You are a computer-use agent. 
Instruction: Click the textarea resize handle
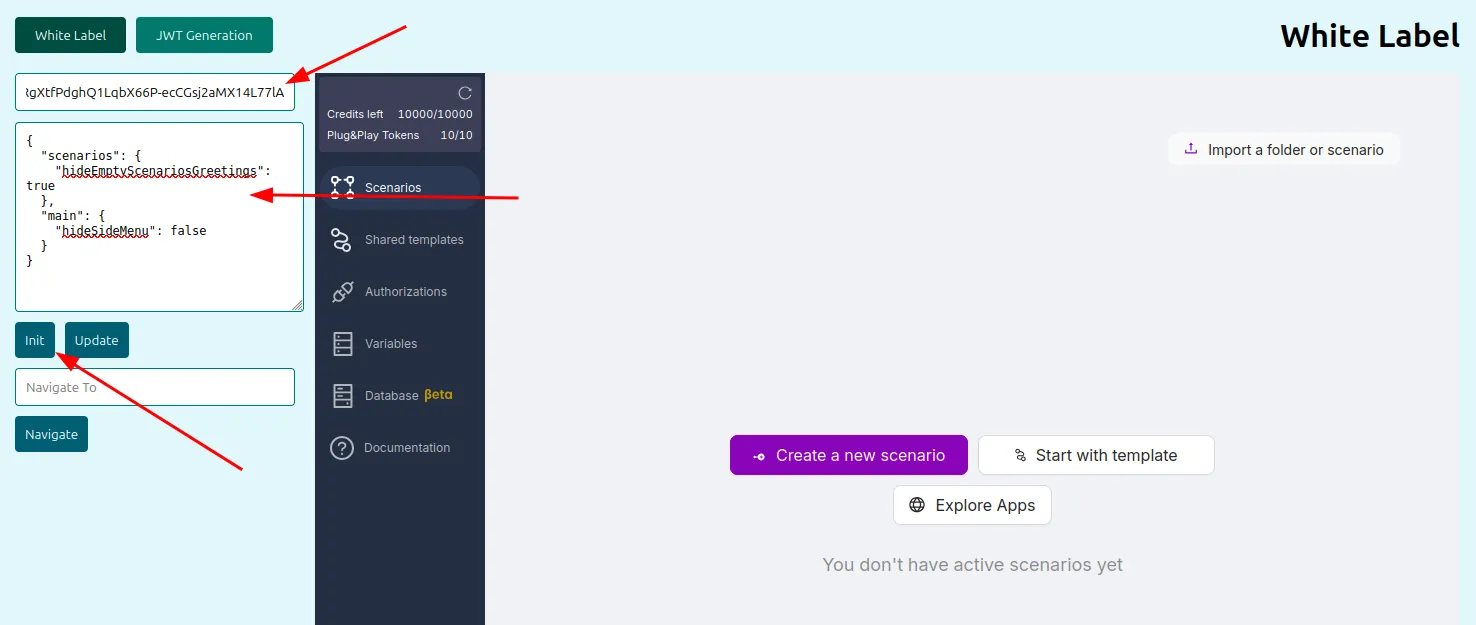pos(298,306)
